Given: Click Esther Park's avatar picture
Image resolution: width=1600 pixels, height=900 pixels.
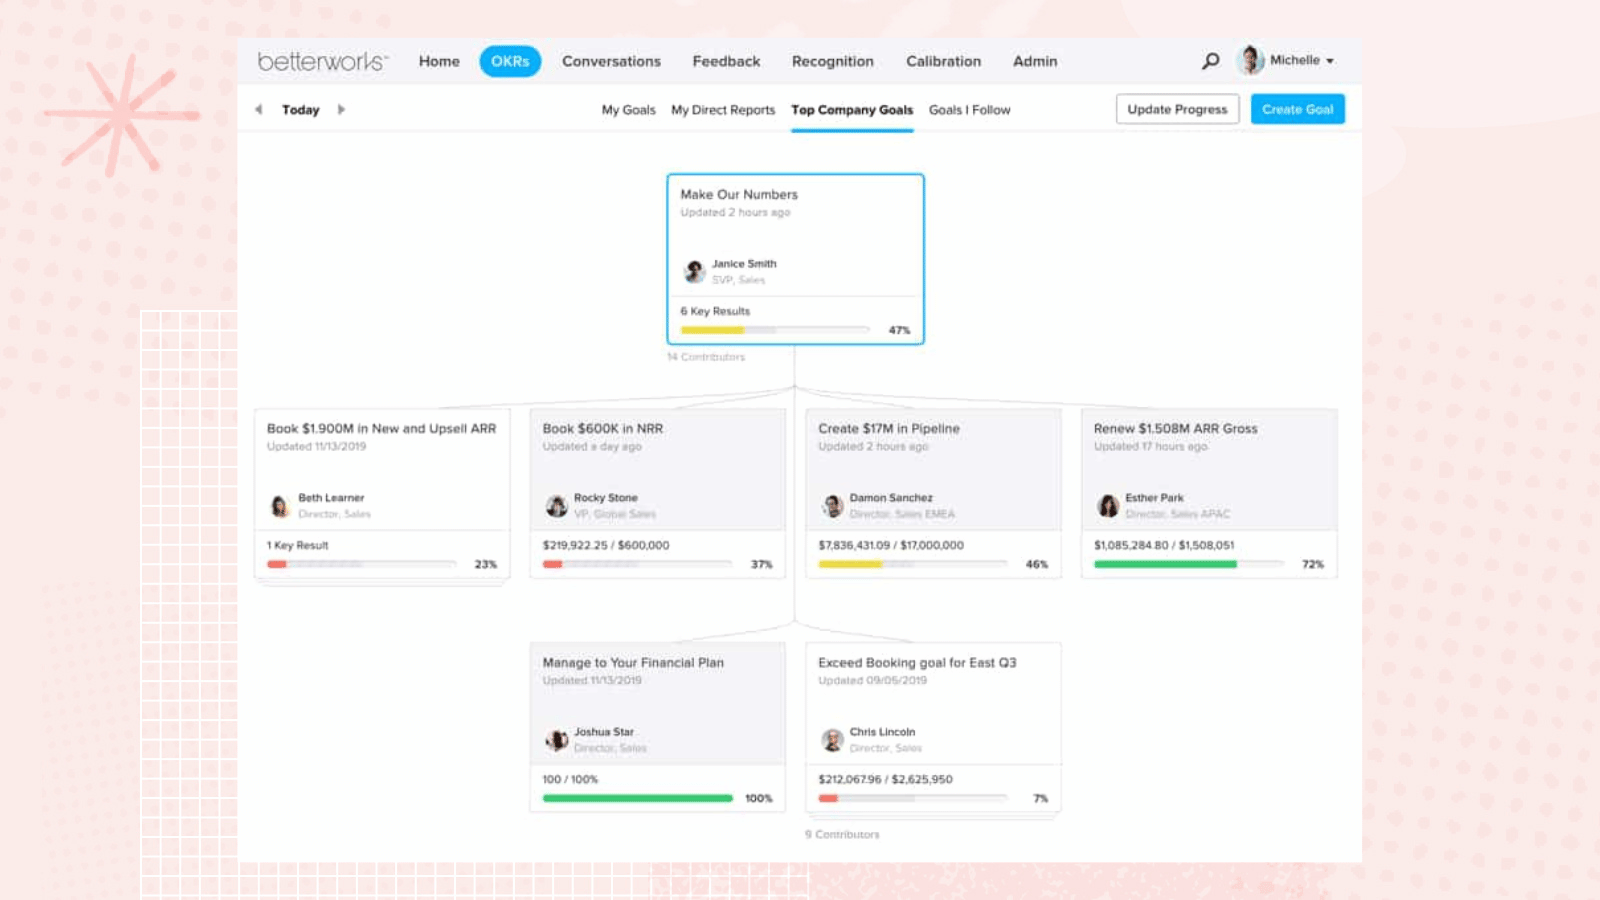Looking at the screenshot, I should coord(1108,504).
